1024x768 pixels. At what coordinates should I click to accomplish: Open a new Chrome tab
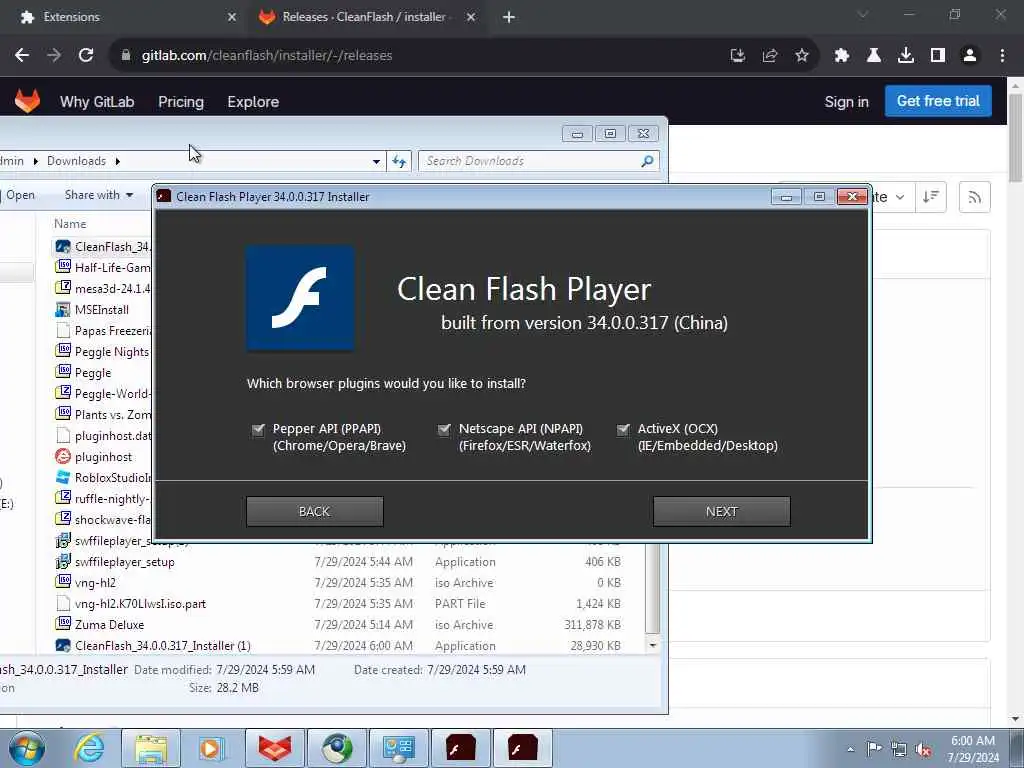click(x=509, y=17)
